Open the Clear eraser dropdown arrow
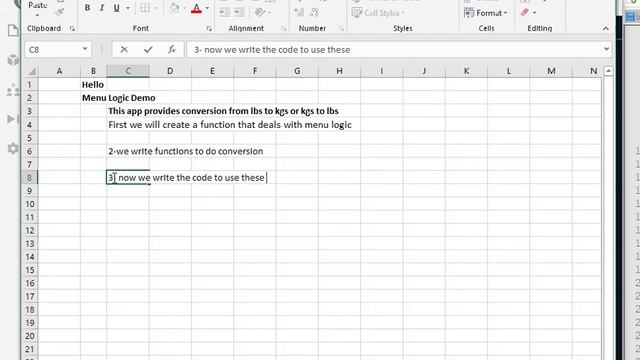The image size is (640, 360). click(x=534, y=13)
